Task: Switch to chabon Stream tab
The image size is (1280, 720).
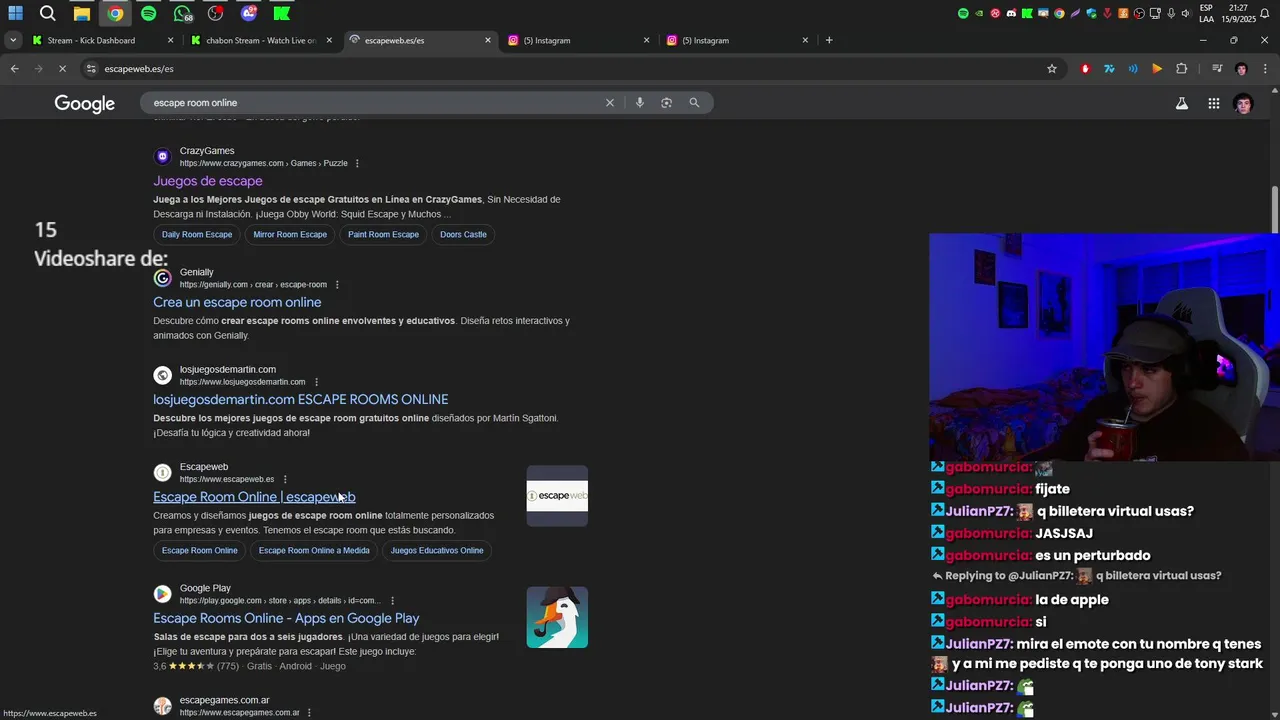Action: 260,40
